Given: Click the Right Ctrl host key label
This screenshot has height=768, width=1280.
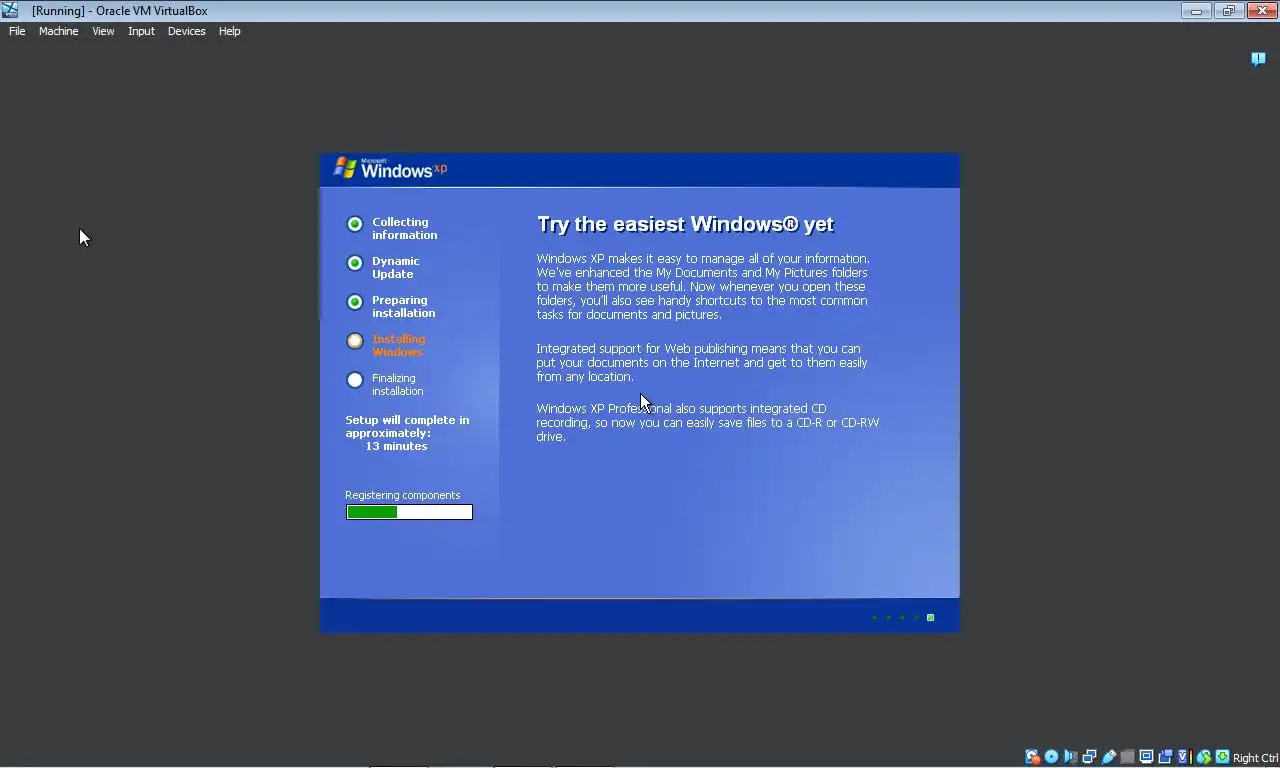Looking at the screenshot, I should pyautogui.click(x=1255, y=758).
